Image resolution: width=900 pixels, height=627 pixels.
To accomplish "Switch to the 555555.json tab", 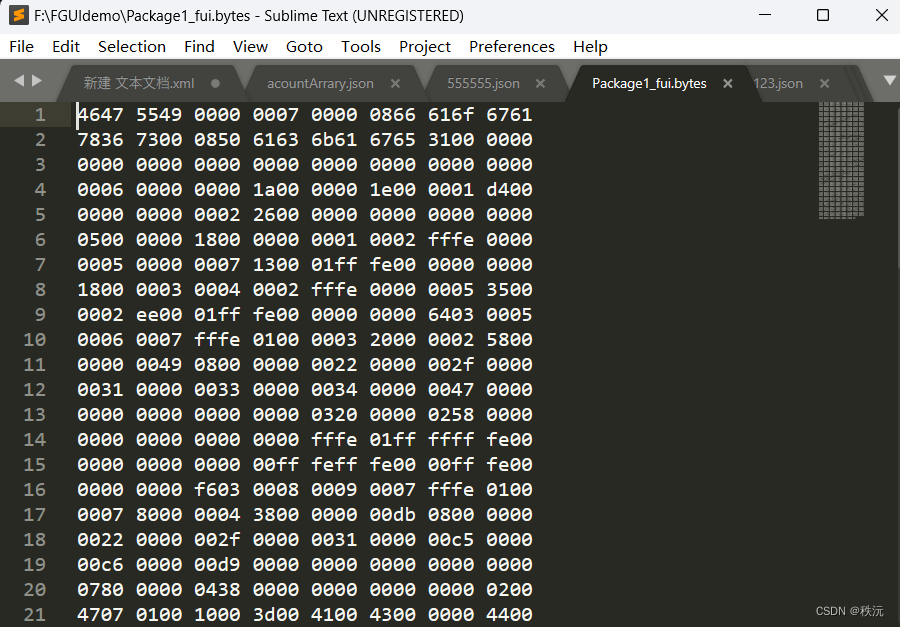I will tap(483, 84).
